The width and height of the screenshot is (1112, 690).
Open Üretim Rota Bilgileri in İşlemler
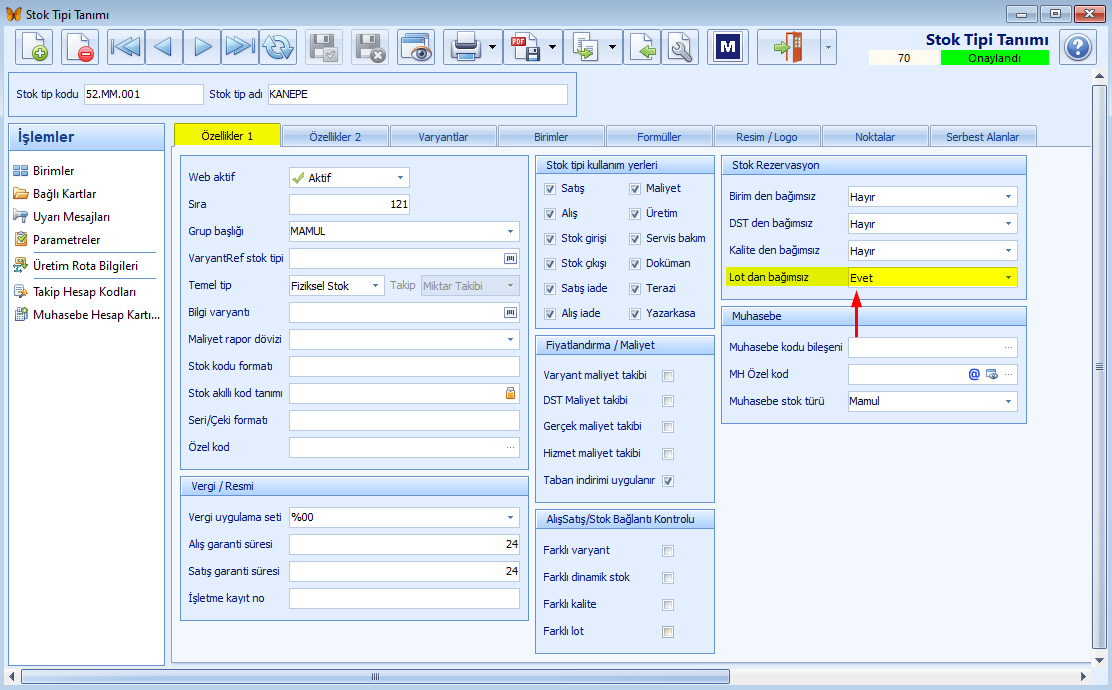click(85, 266)
